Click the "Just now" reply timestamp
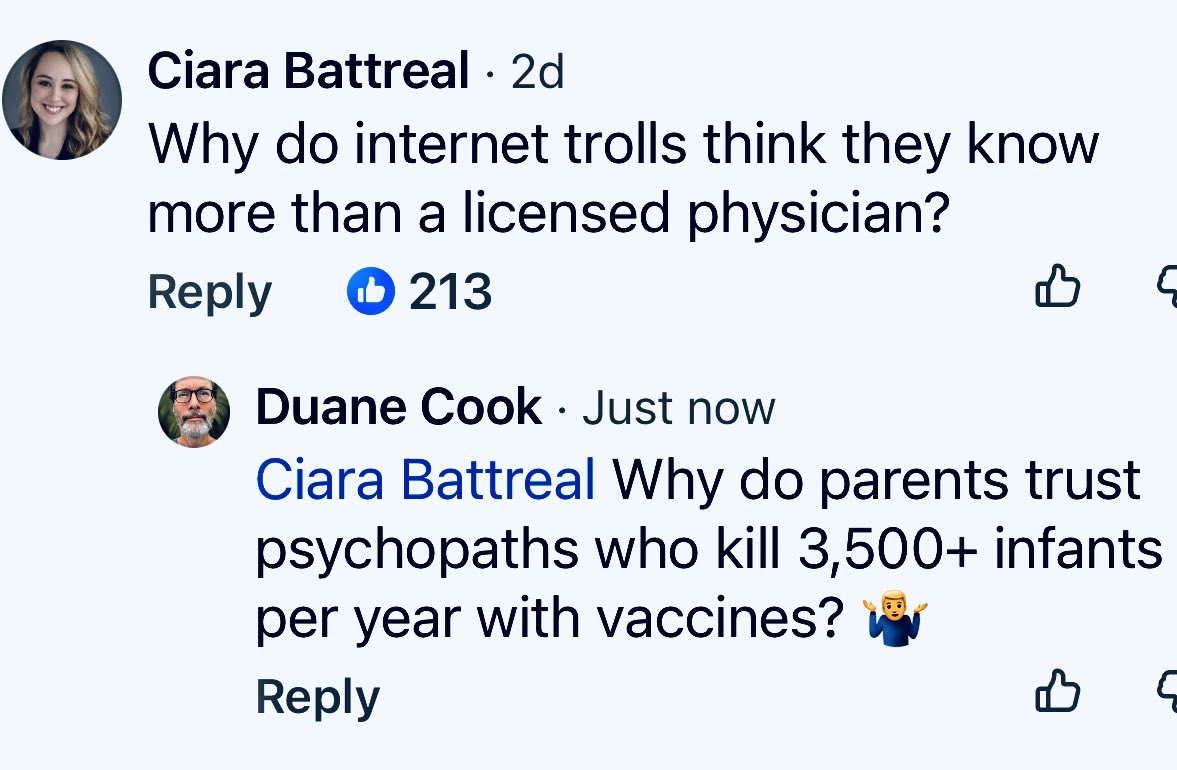The height and width of the screenshot is (770, 1177). pos(678,408)
